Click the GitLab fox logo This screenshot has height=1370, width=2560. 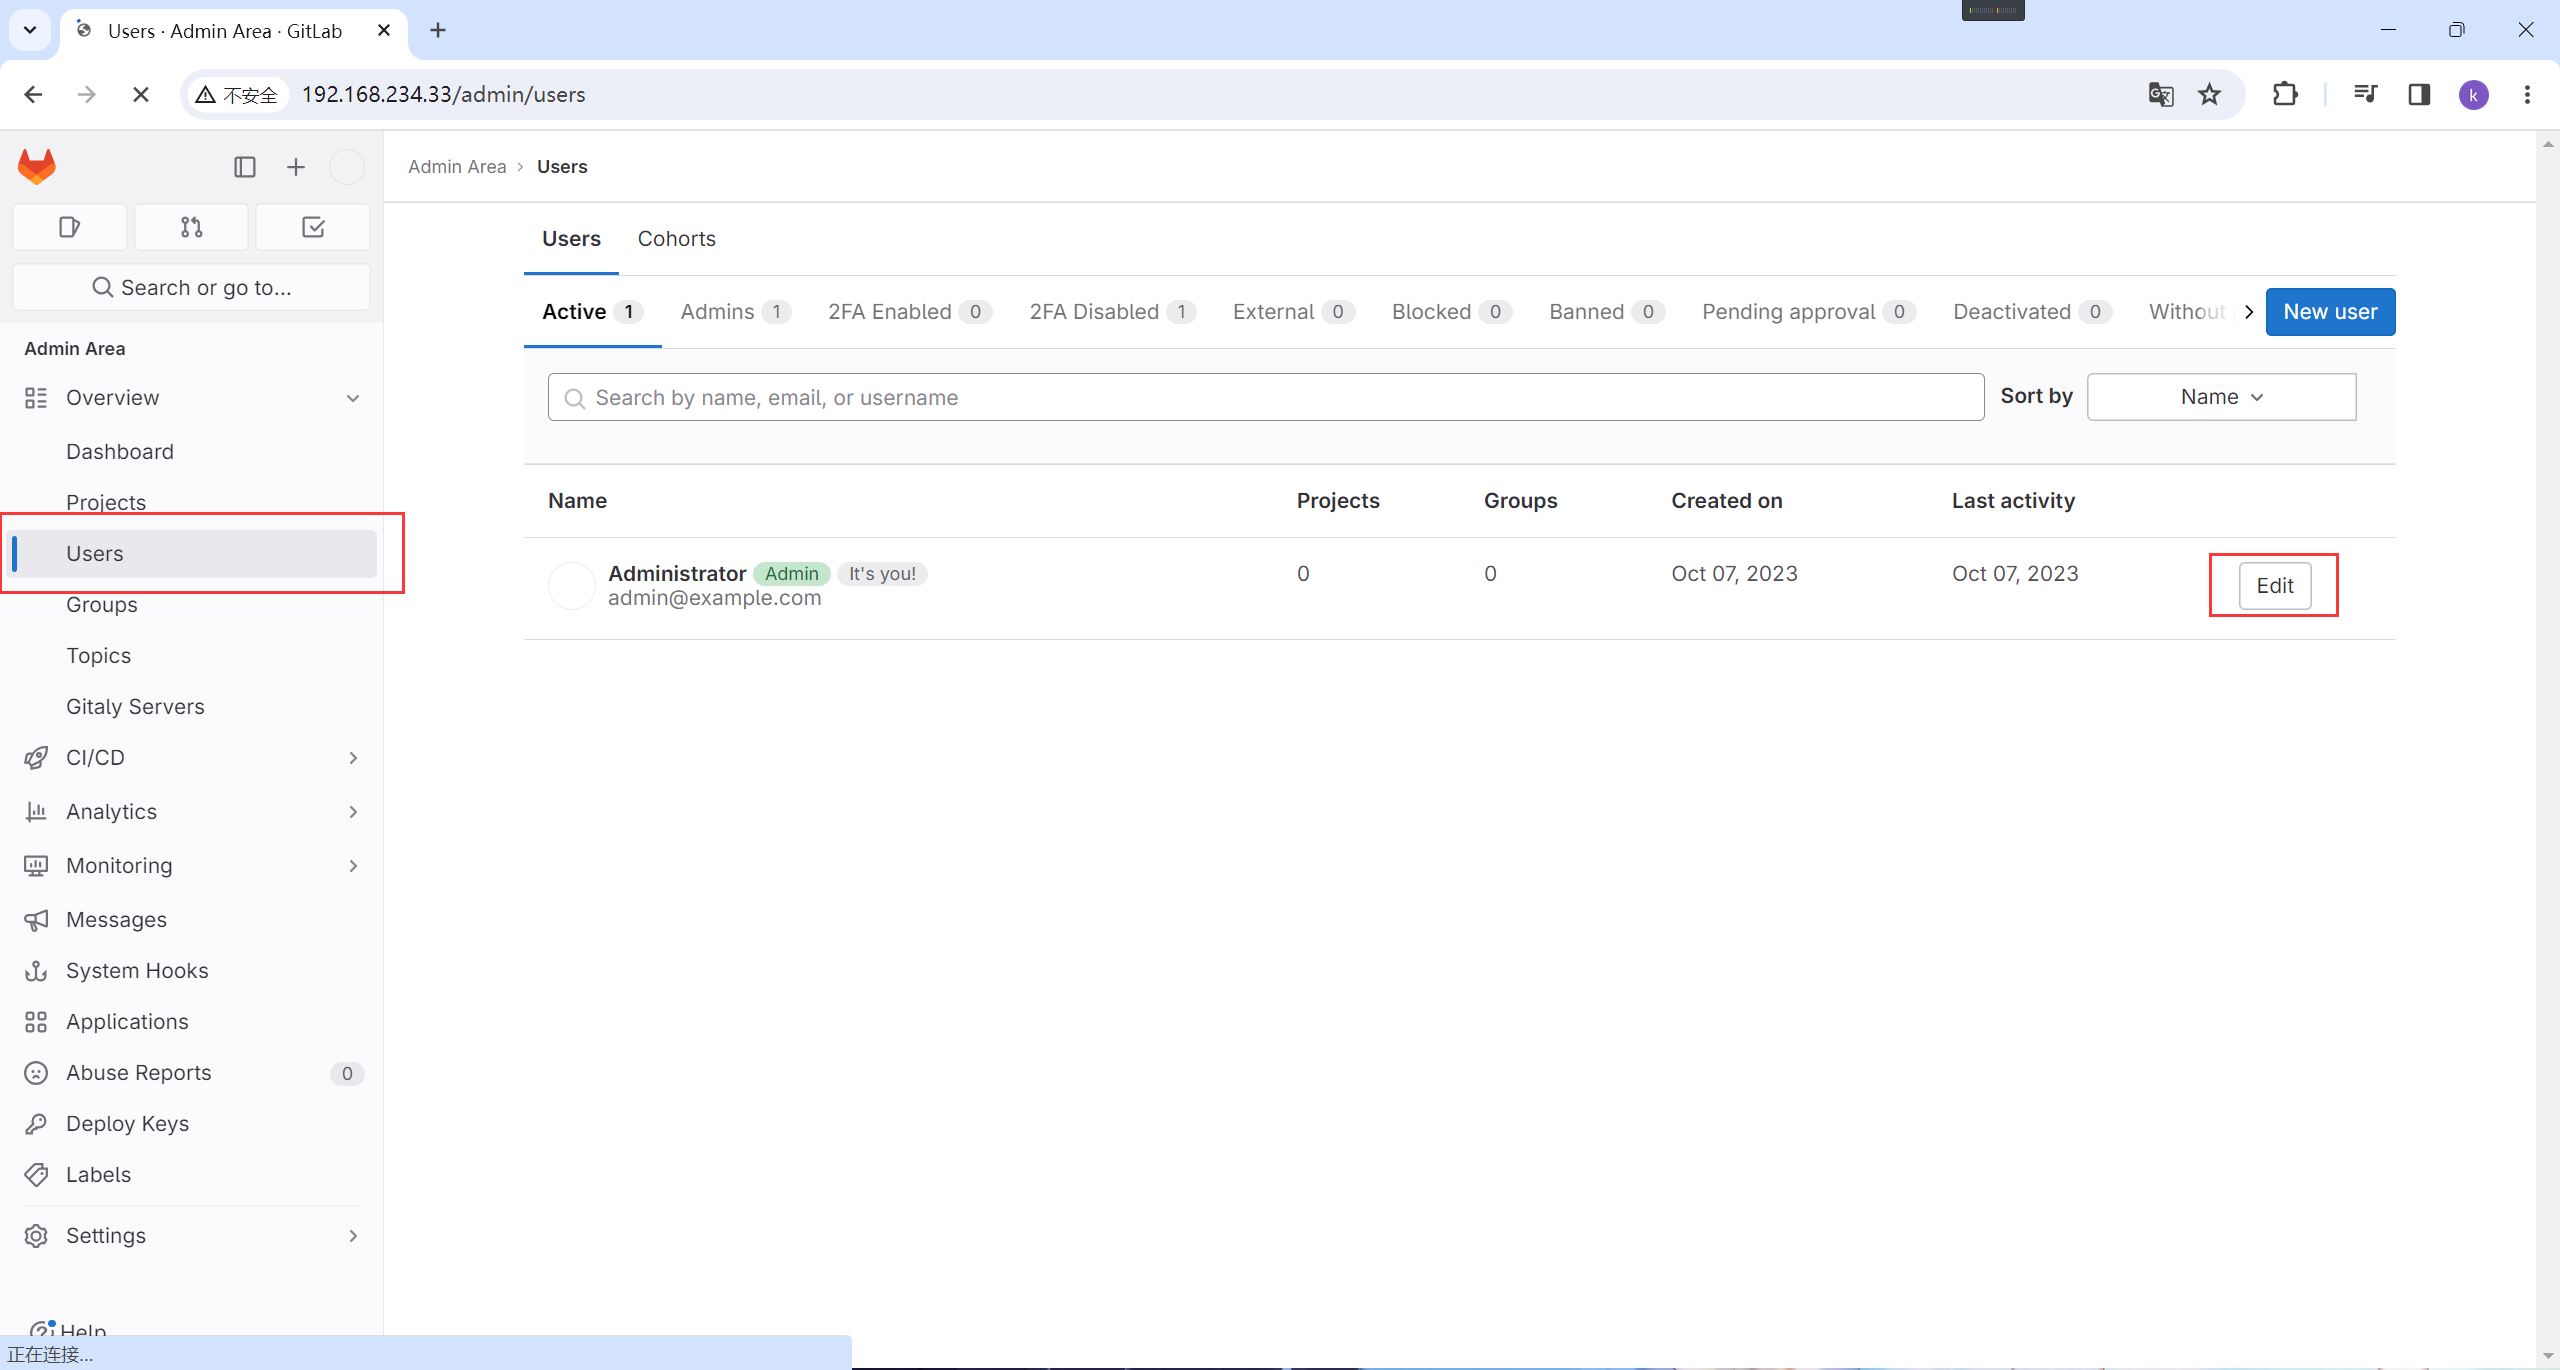coord(37,166)
